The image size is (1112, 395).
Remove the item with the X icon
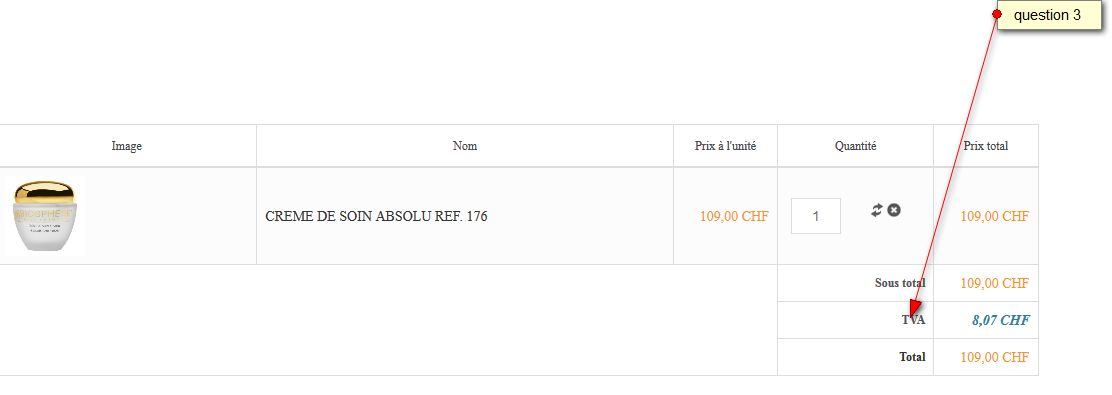[894, 210]
